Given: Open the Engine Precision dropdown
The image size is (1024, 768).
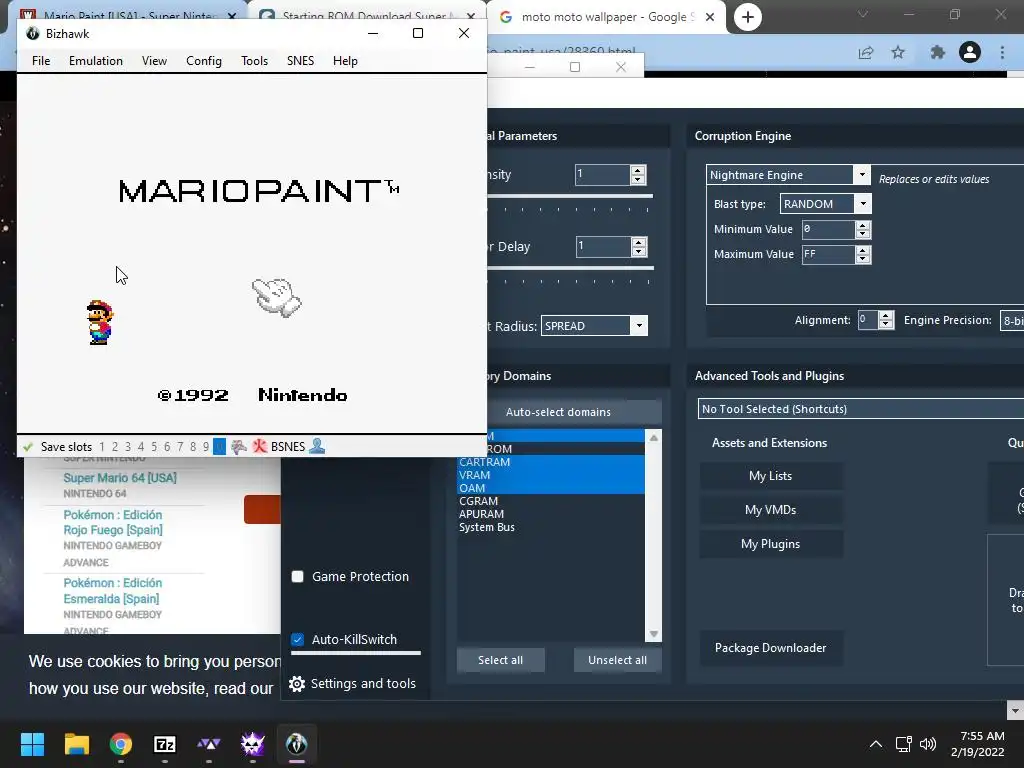Looking at the screenshot, I should 1012,321.
